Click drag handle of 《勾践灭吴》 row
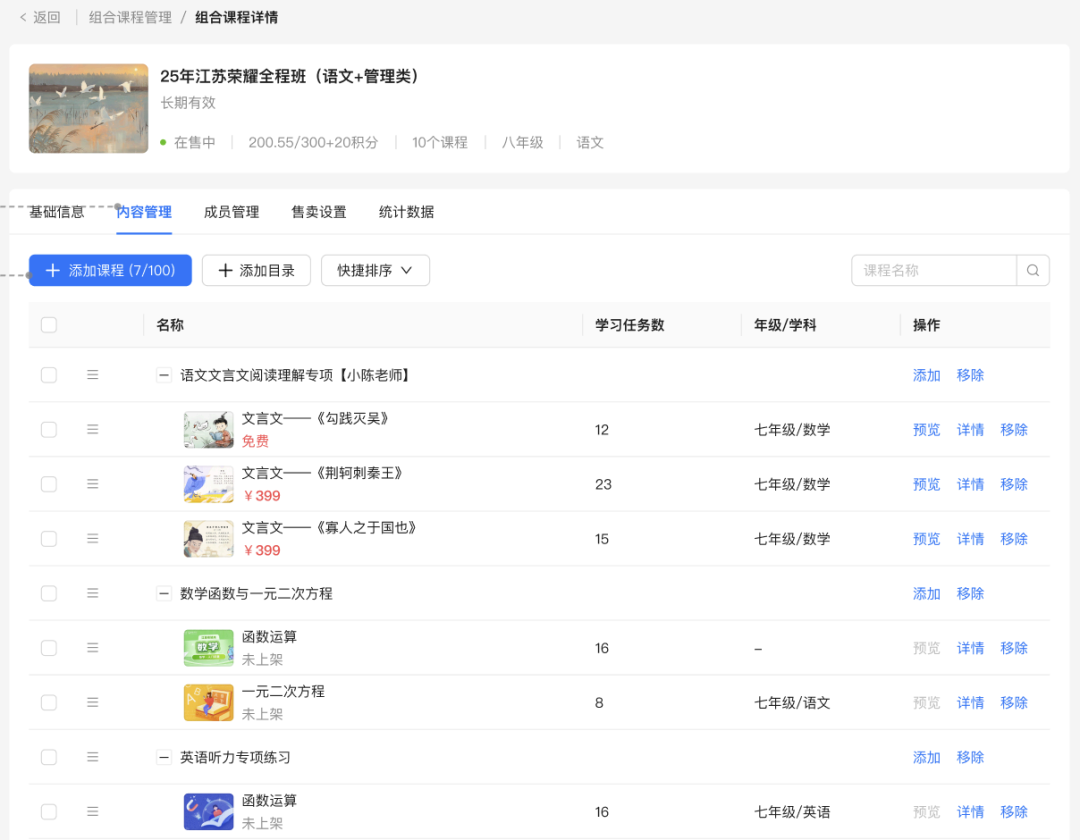The image size is (1080, 840). click(92, 430)
